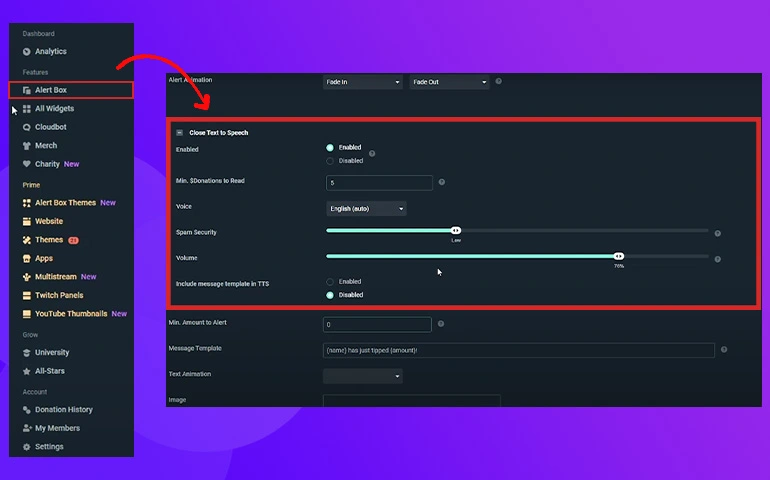Click the Merch shirt icon
Screen dimensions: 770x480
pyautogui.click(x=26, y=146)
